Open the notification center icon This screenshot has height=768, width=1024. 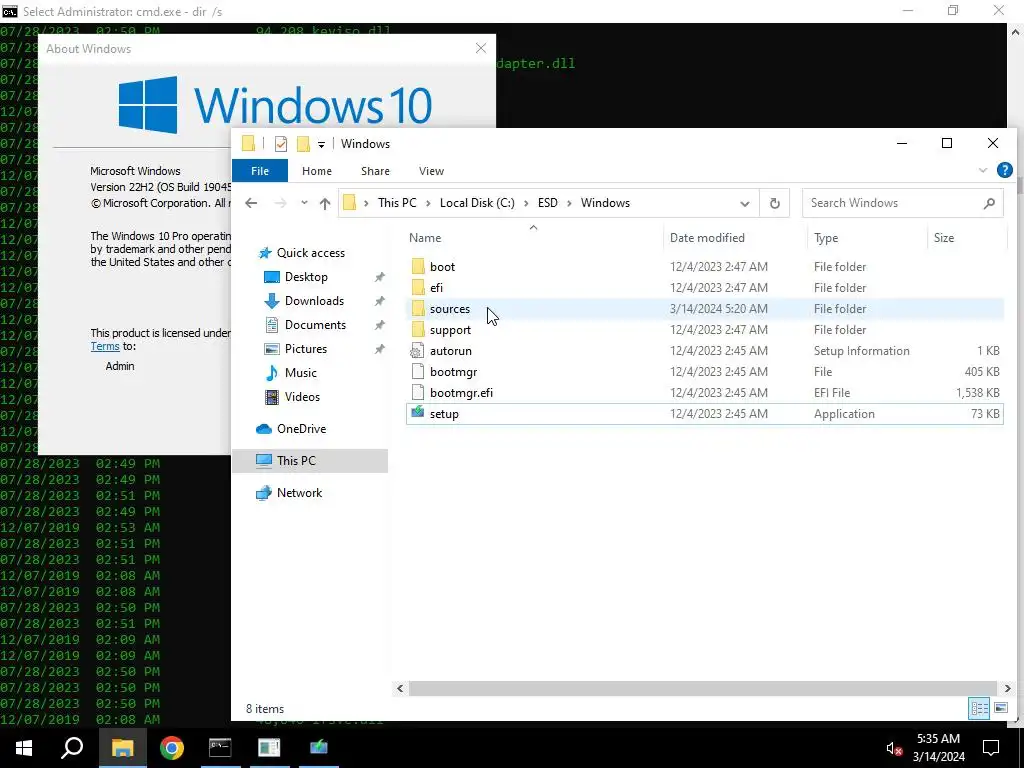pos(991,748)
